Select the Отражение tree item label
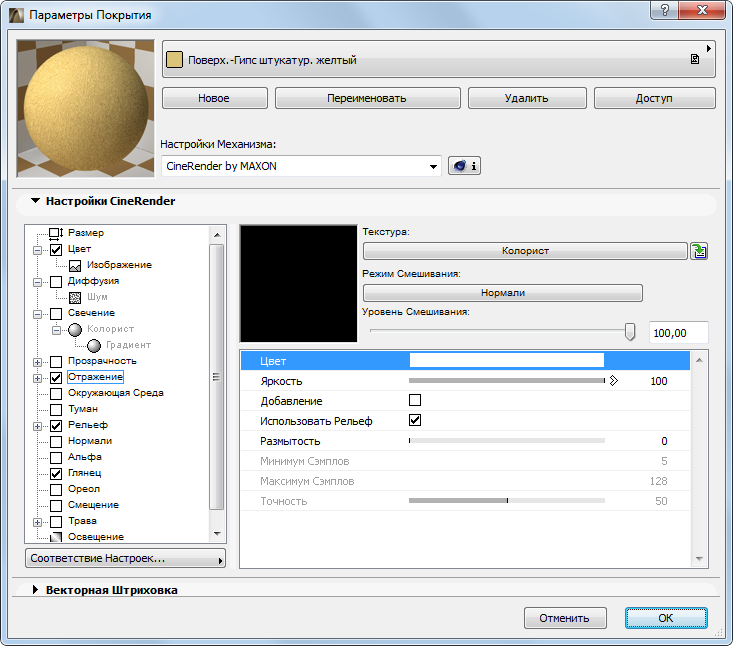The image size is (733, 646). [95, 377]
